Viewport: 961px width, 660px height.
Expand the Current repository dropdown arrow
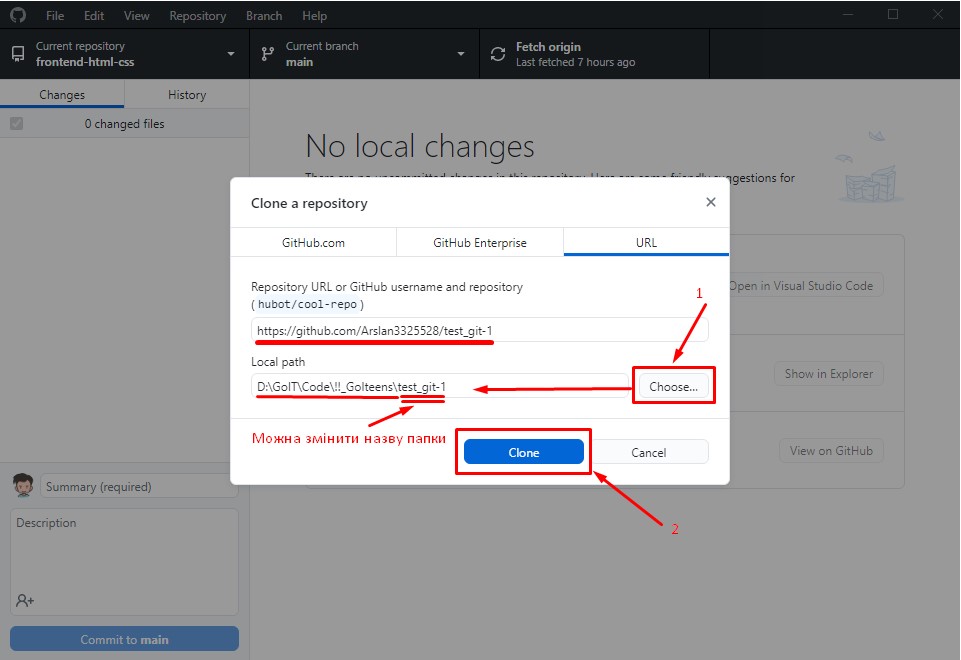231,54
